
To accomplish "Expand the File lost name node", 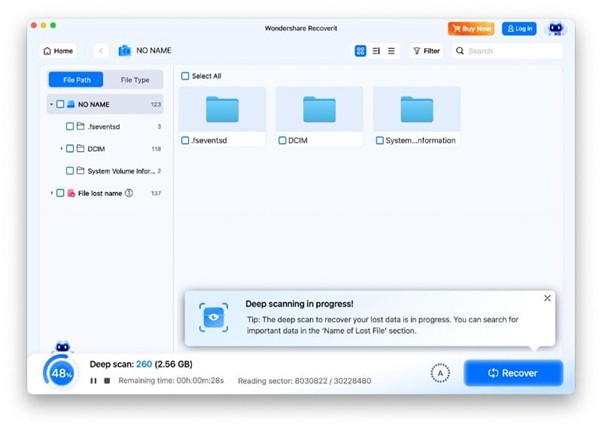I will pos(51,193).
